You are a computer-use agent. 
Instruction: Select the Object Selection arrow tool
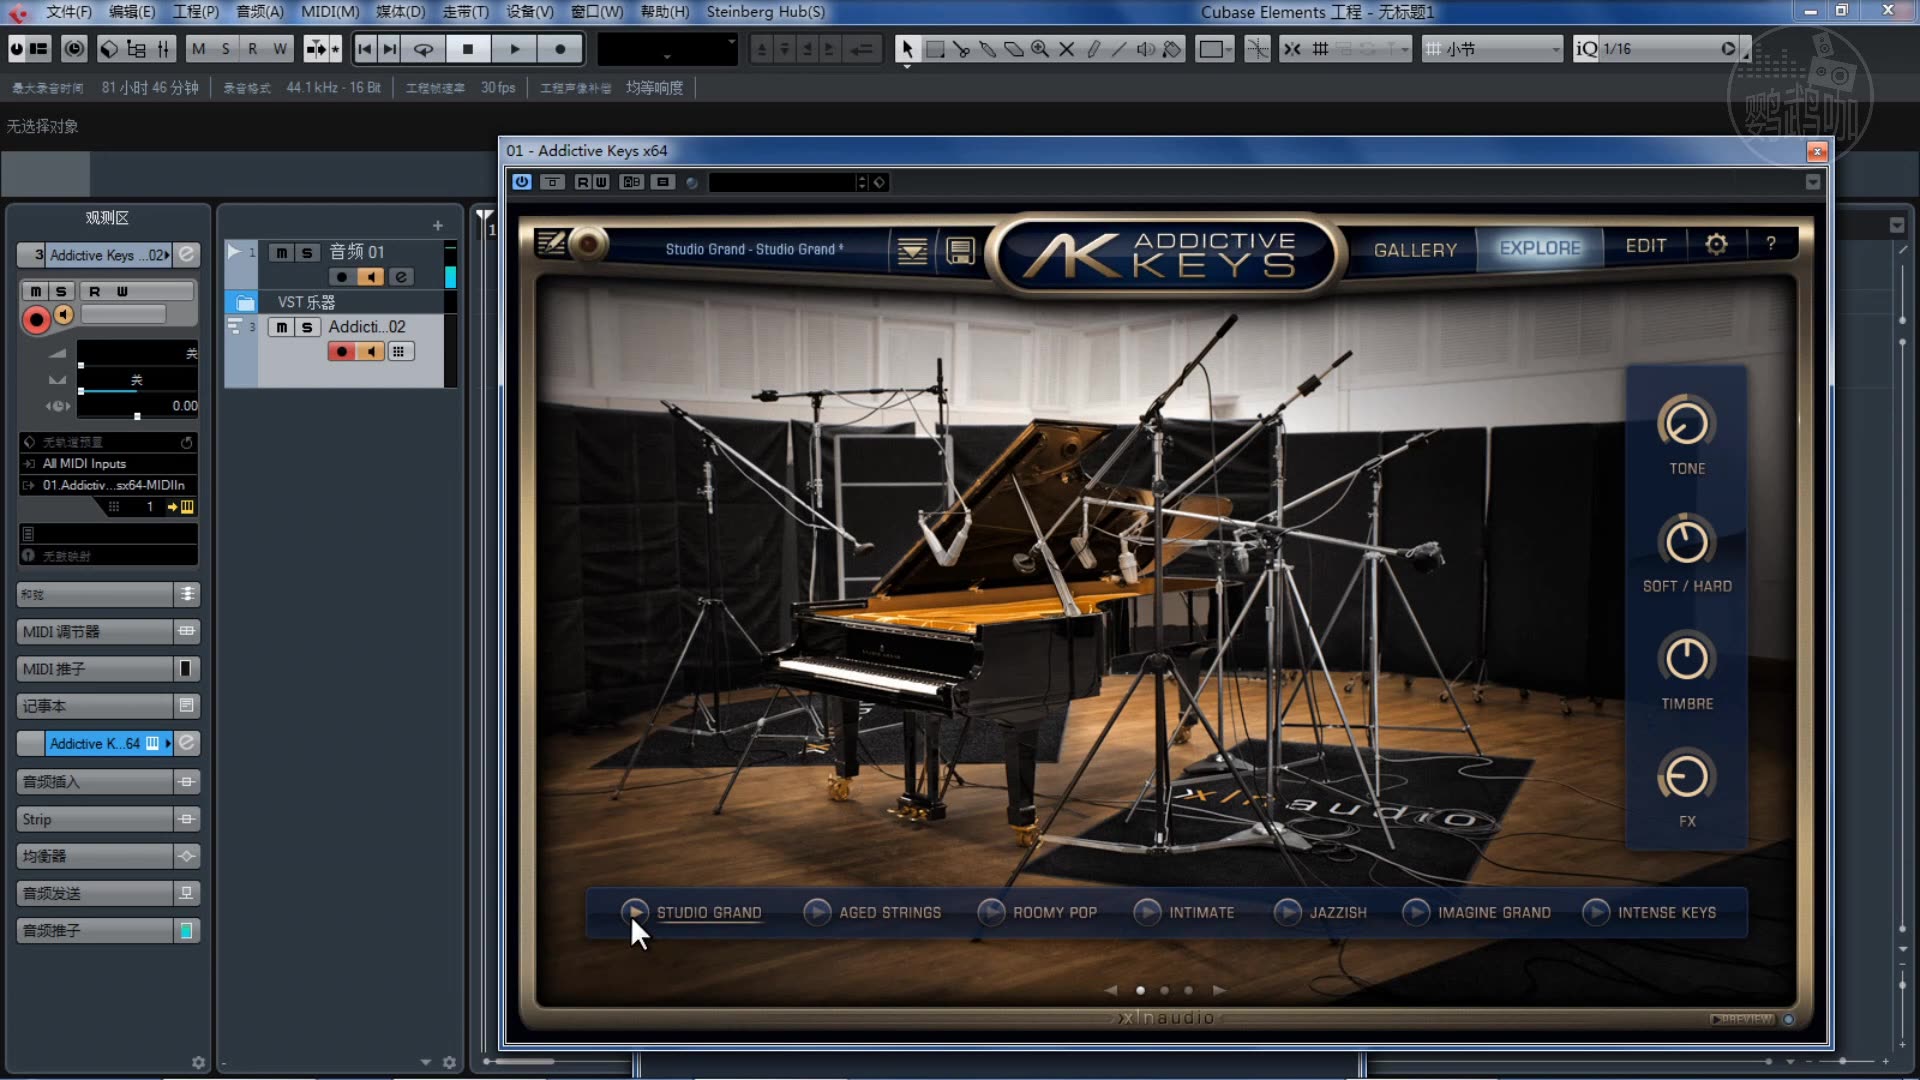(x=907, y=49)
